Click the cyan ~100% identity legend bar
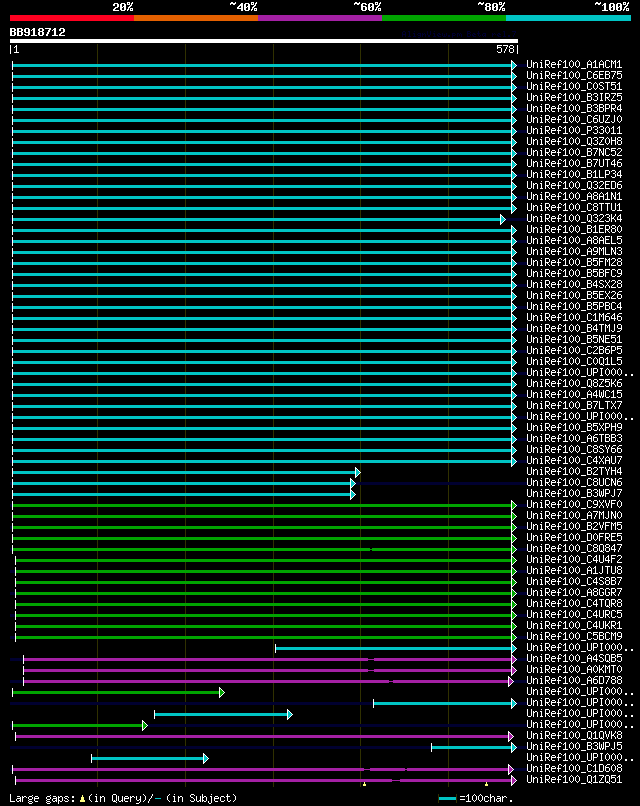 pyautogui.click(x=569, y=18)
